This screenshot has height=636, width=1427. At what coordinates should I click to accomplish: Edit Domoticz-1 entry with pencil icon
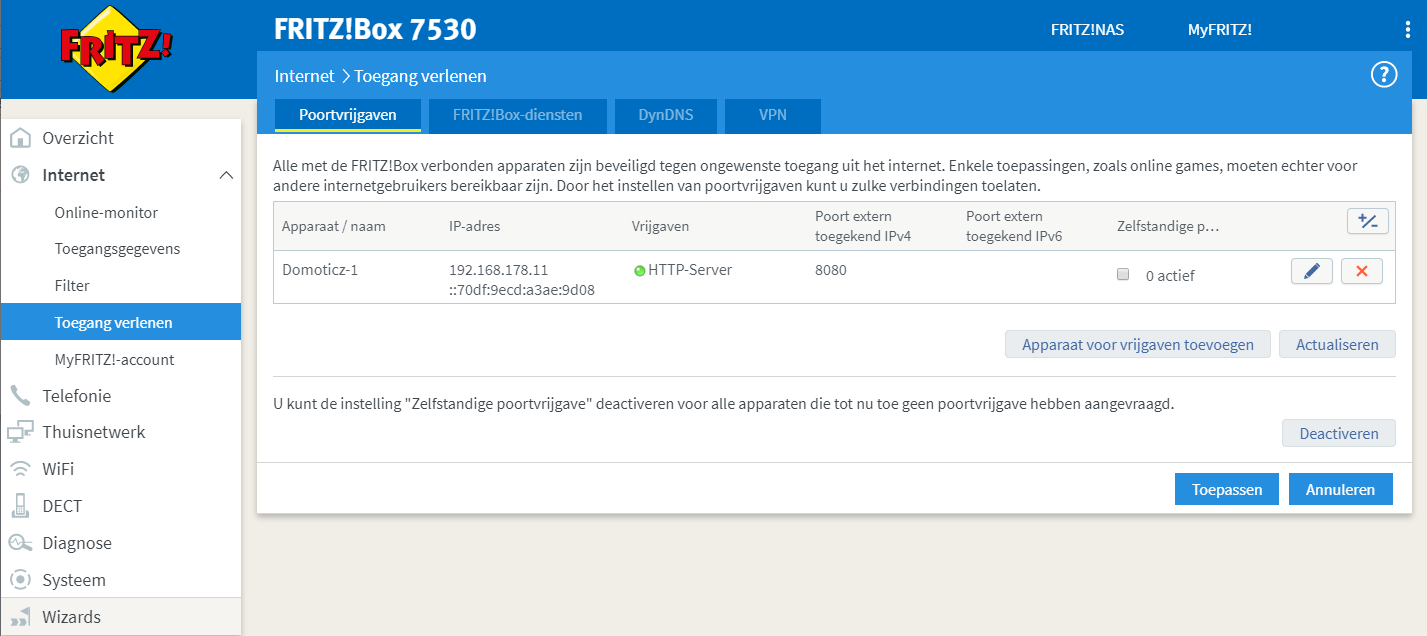coord(1312,271)
